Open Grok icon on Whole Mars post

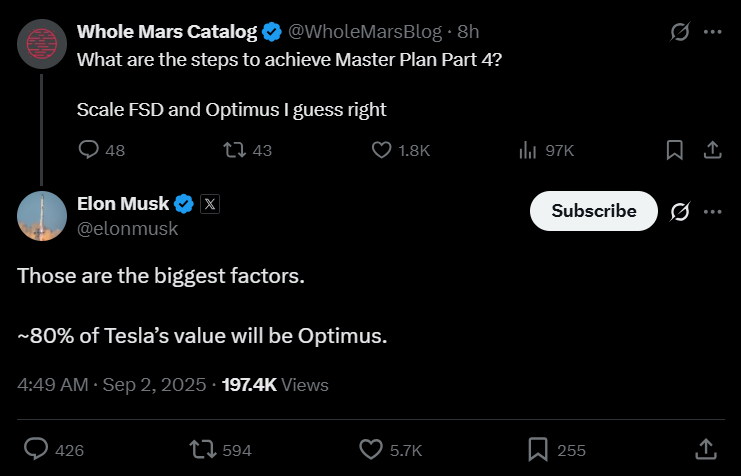[x=680, y=31]
